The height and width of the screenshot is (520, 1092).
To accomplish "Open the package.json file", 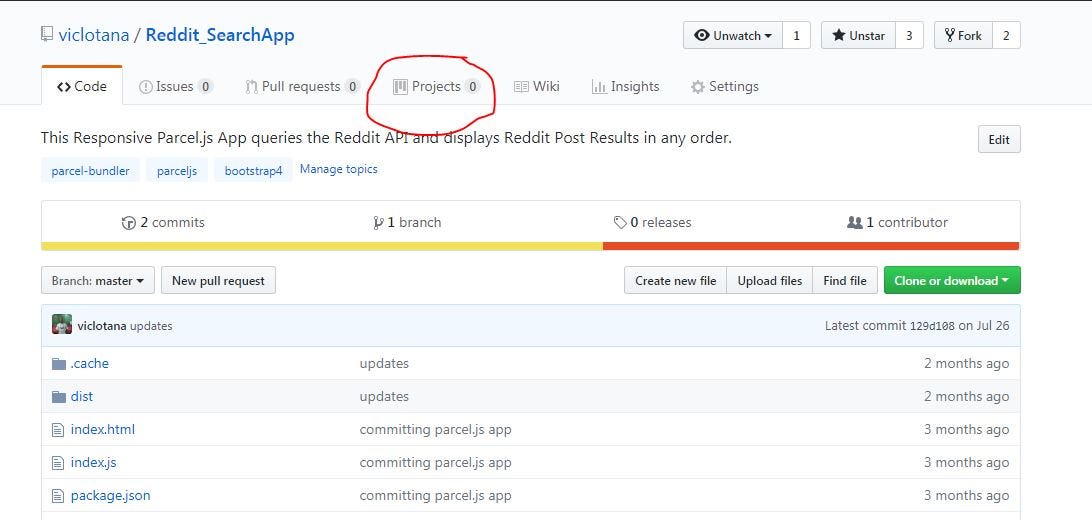I will pos(111,496).
